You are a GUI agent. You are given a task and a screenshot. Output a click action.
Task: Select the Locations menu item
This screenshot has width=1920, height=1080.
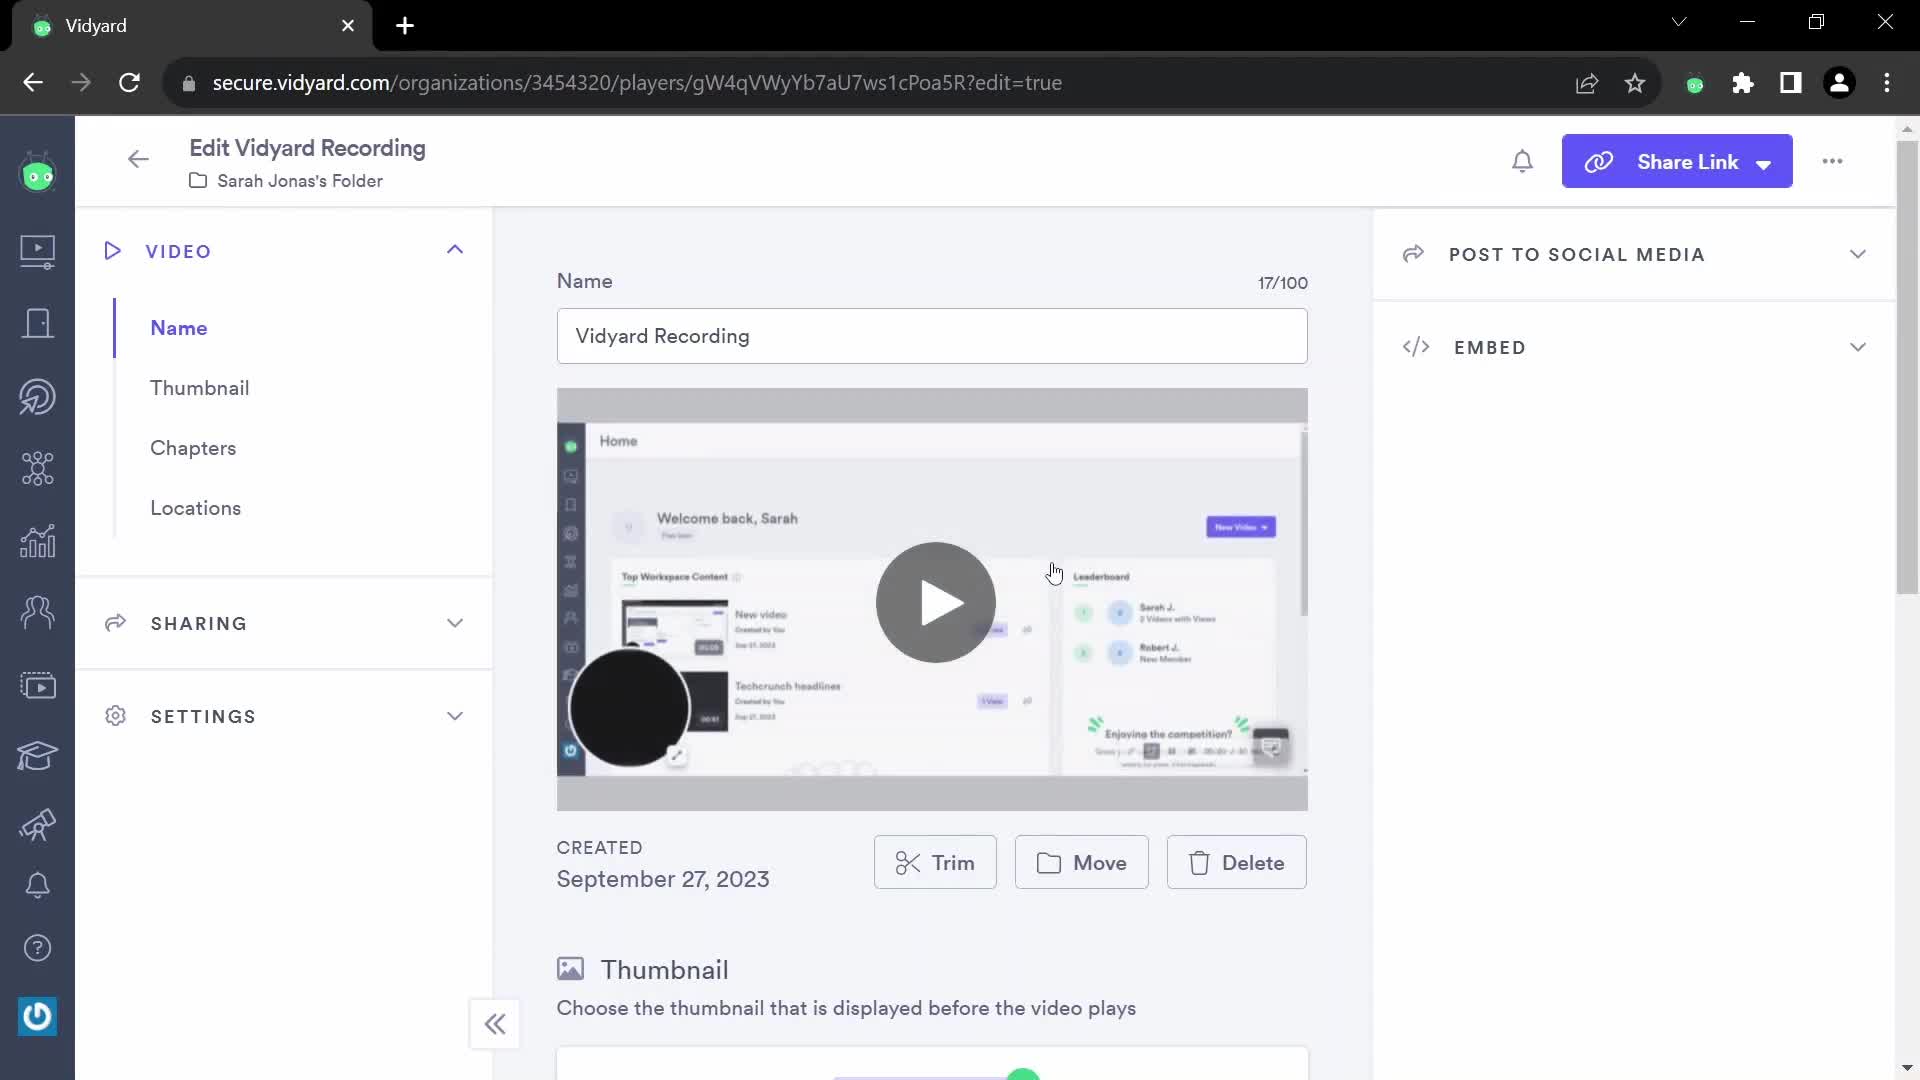point(196,508)
